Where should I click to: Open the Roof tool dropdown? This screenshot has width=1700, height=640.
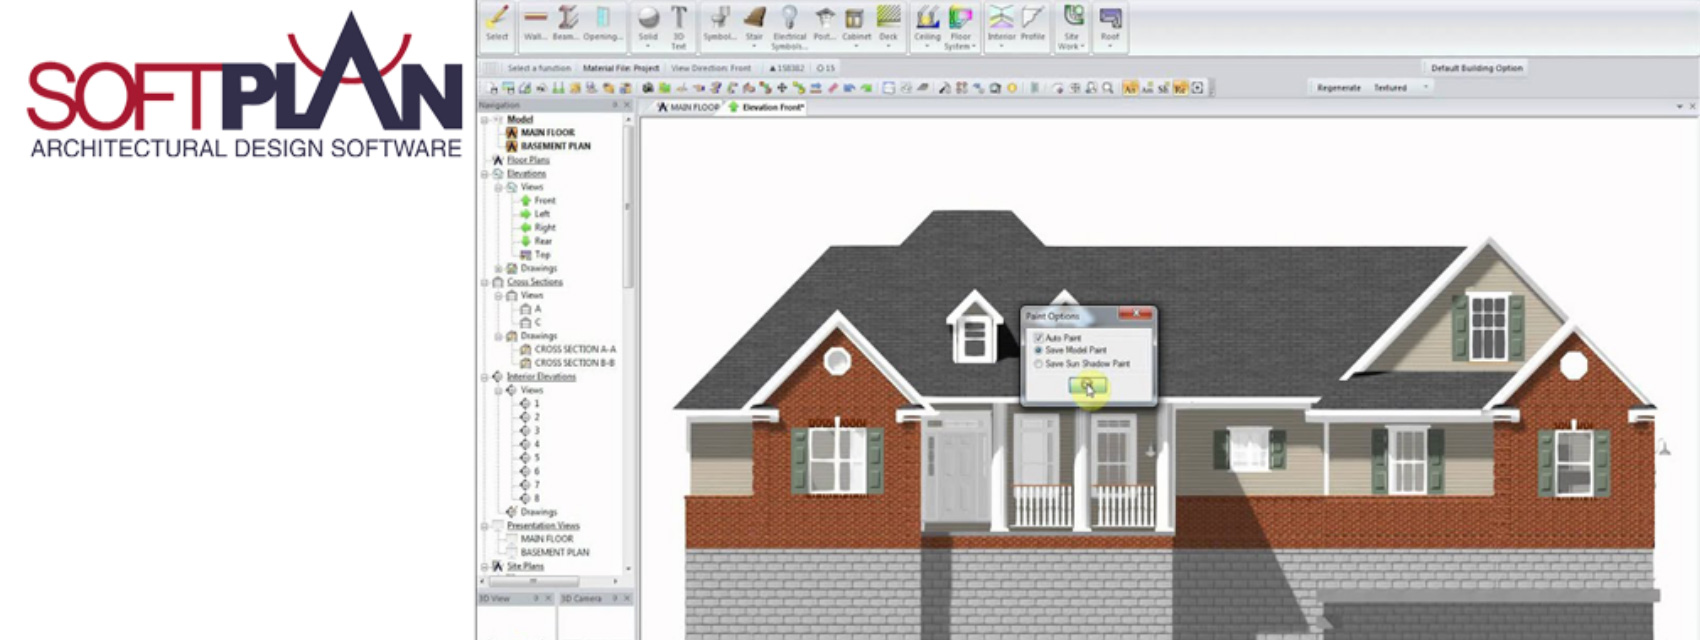point(1110,46)
